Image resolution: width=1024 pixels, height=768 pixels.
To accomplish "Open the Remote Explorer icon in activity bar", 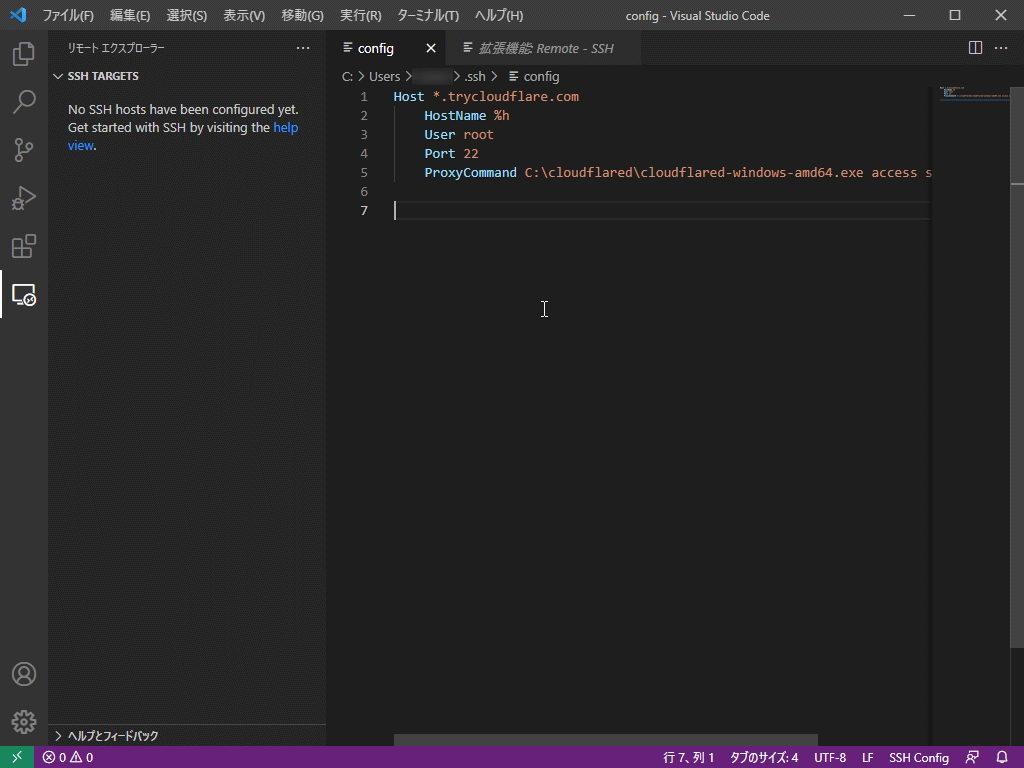I will tap(24, 295).
